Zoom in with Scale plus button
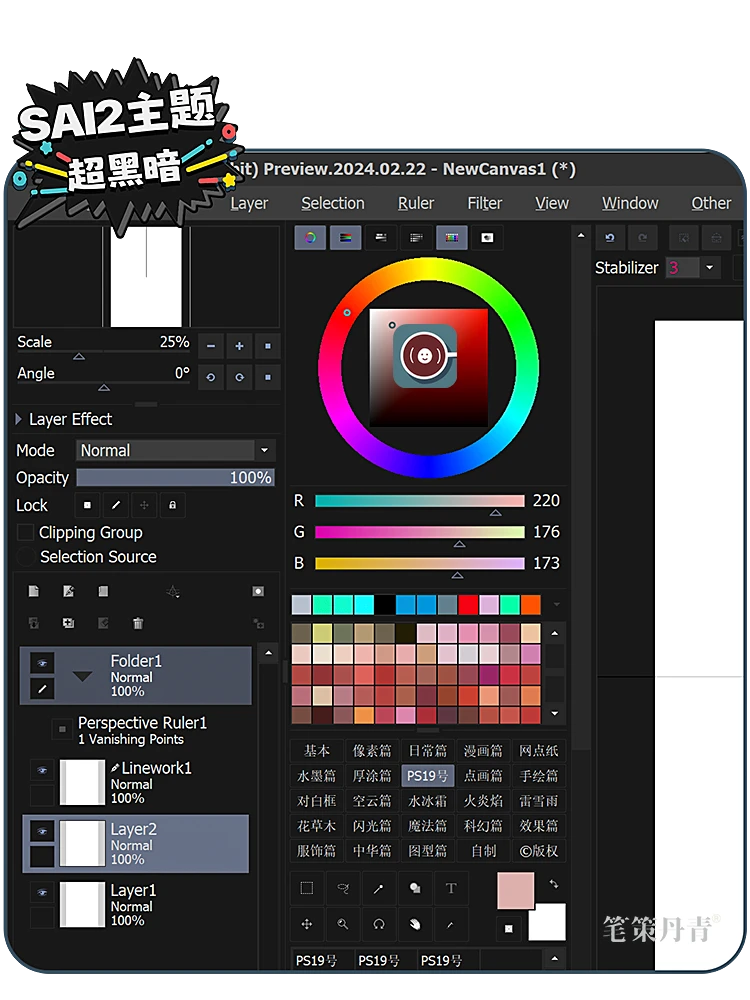 point(239,346)
